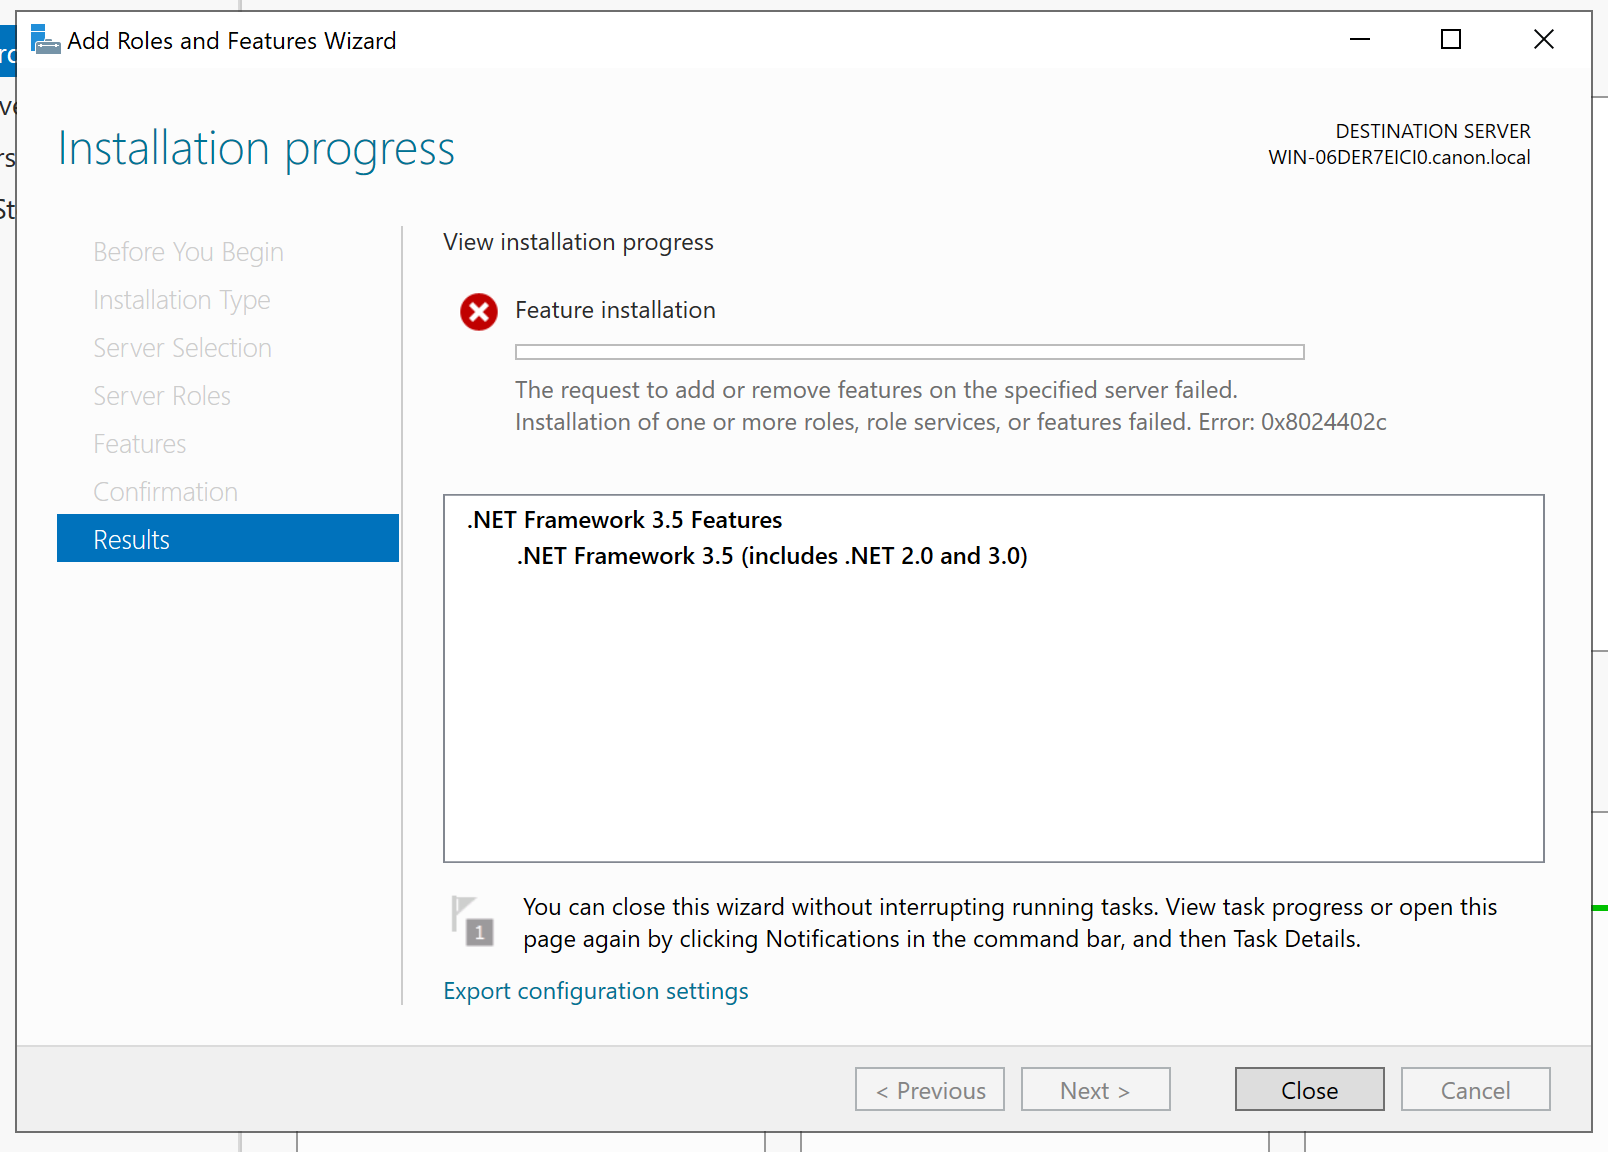
Task: Click the Cancel button
Action: [1476, 1089]
